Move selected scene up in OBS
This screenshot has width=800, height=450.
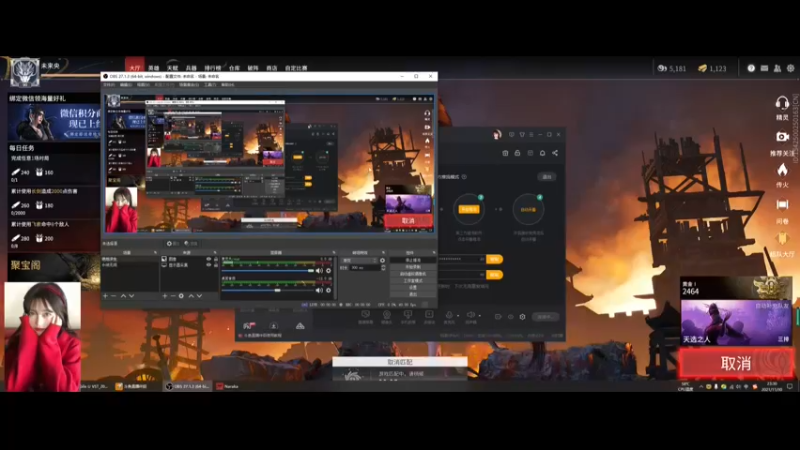point(123,296)
